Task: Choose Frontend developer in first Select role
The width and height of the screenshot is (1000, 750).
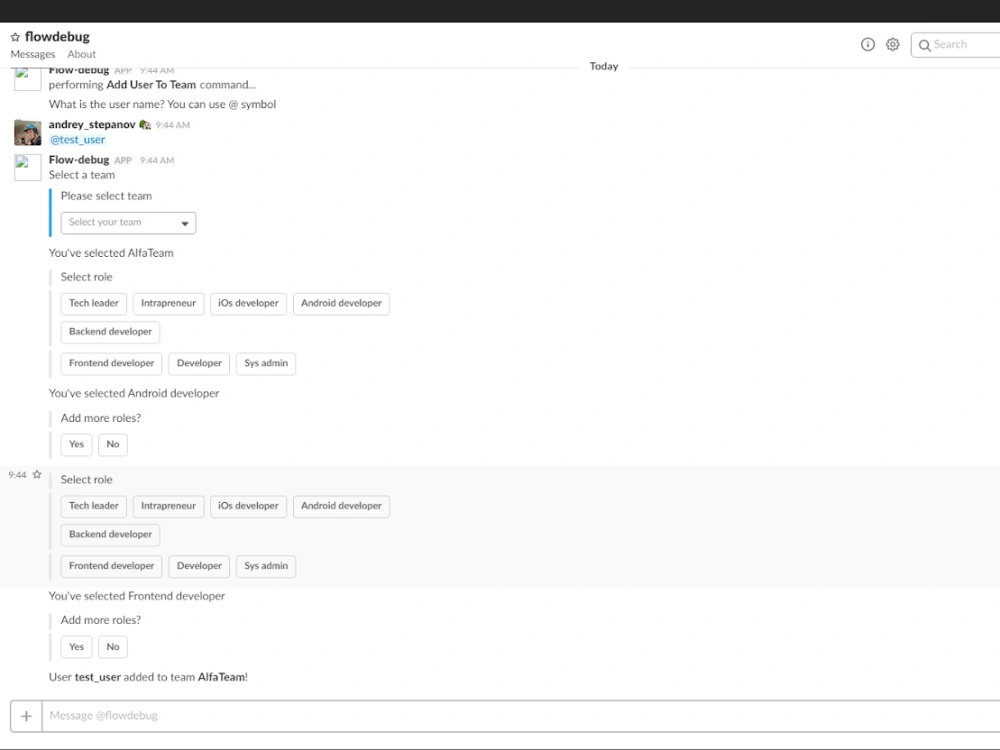Action: click(112, 364)
